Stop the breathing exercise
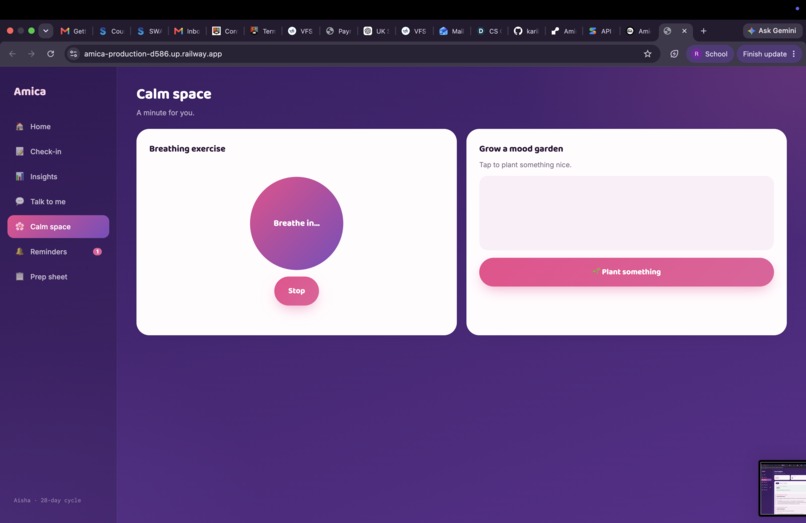 (x=297, y=291)
